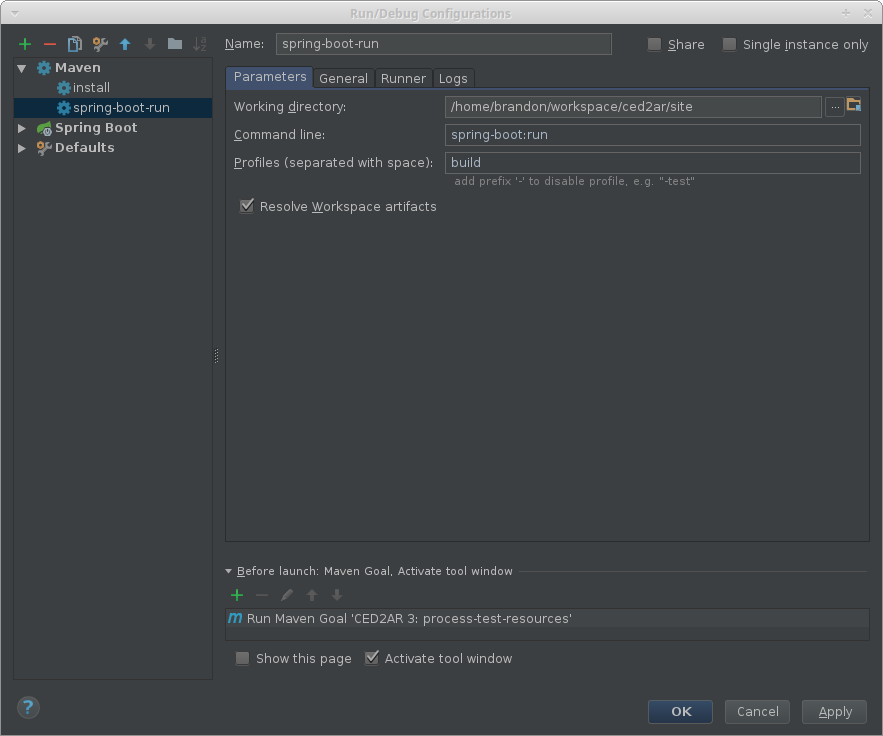Remove the selected configuration

(x=50, y=44)
